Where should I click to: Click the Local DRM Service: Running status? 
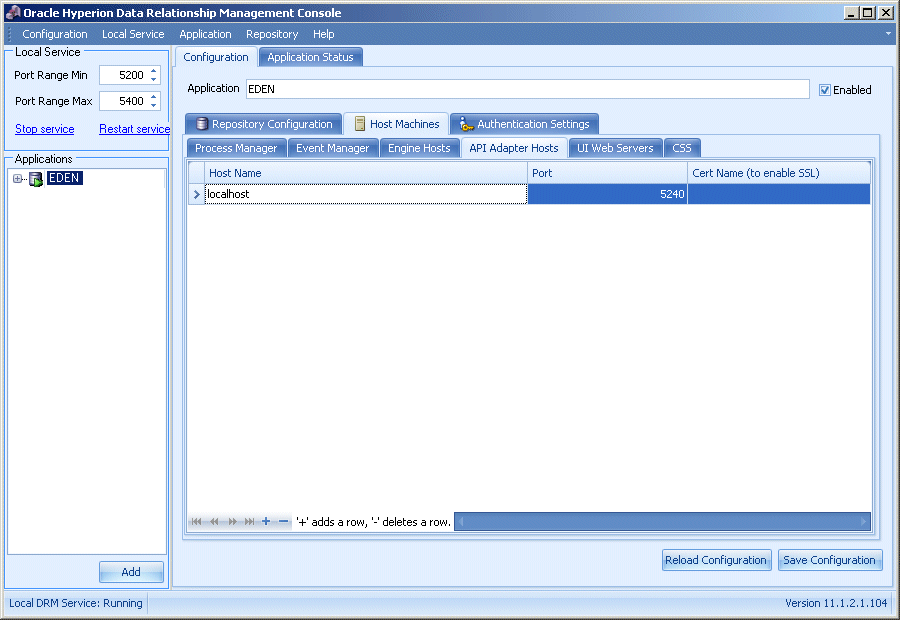tap(76, 603)
